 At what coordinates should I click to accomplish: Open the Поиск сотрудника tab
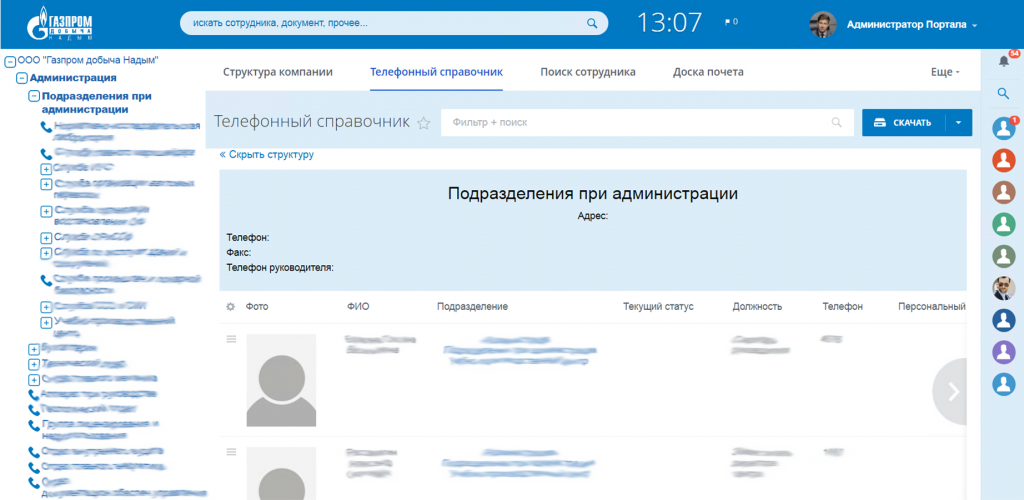(x=588, y=72)
